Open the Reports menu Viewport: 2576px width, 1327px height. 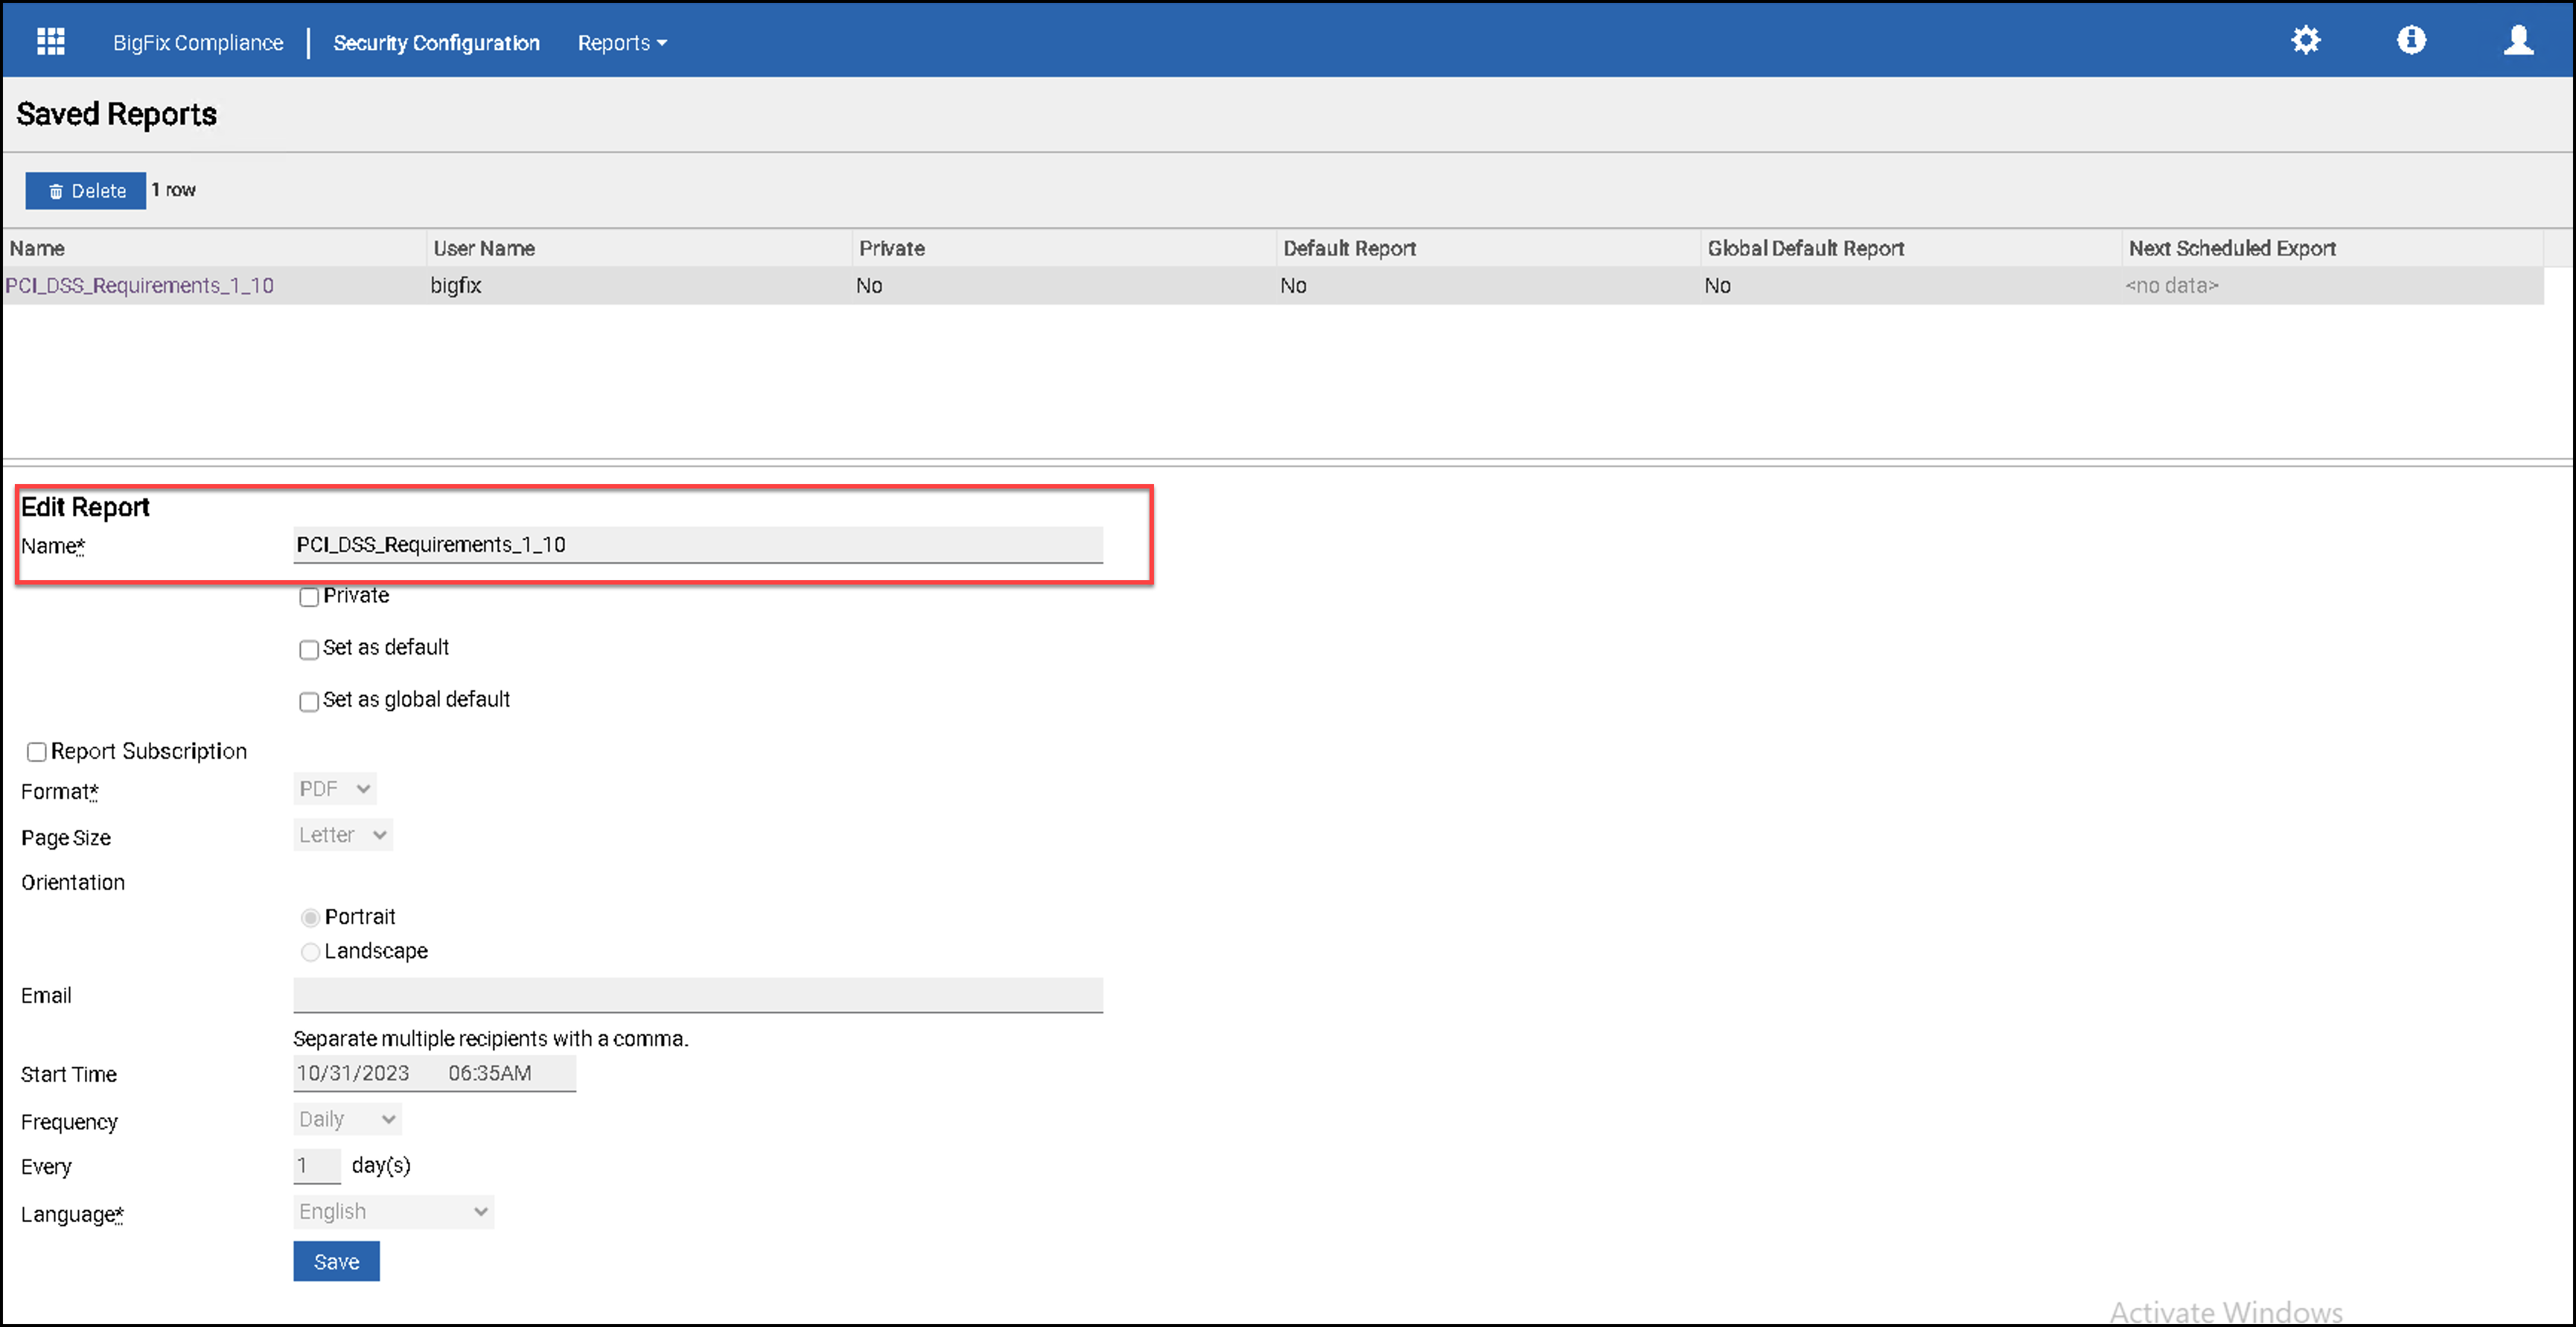[x=621, y=43]
